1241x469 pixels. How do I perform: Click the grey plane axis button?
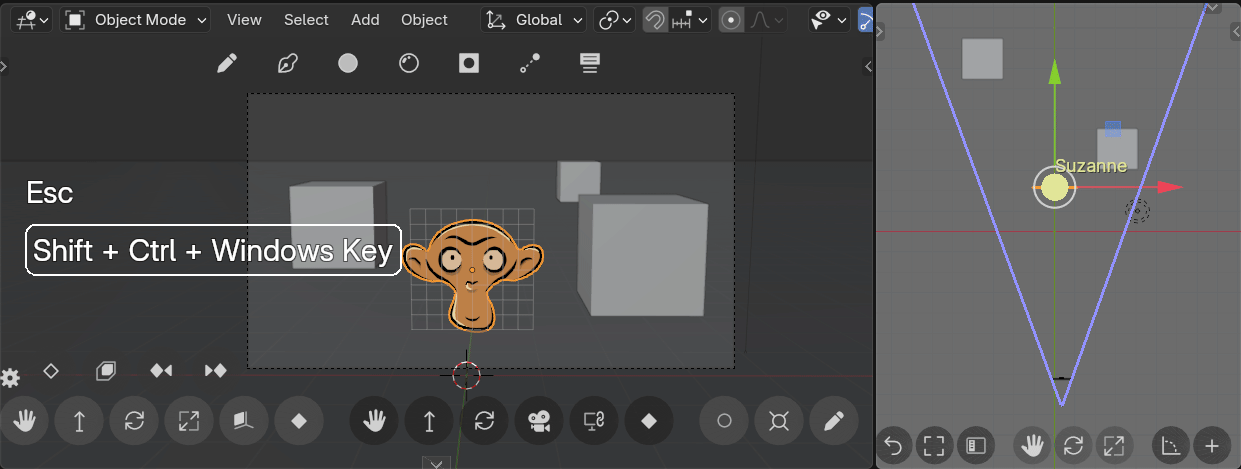click(x=243, y=421)
